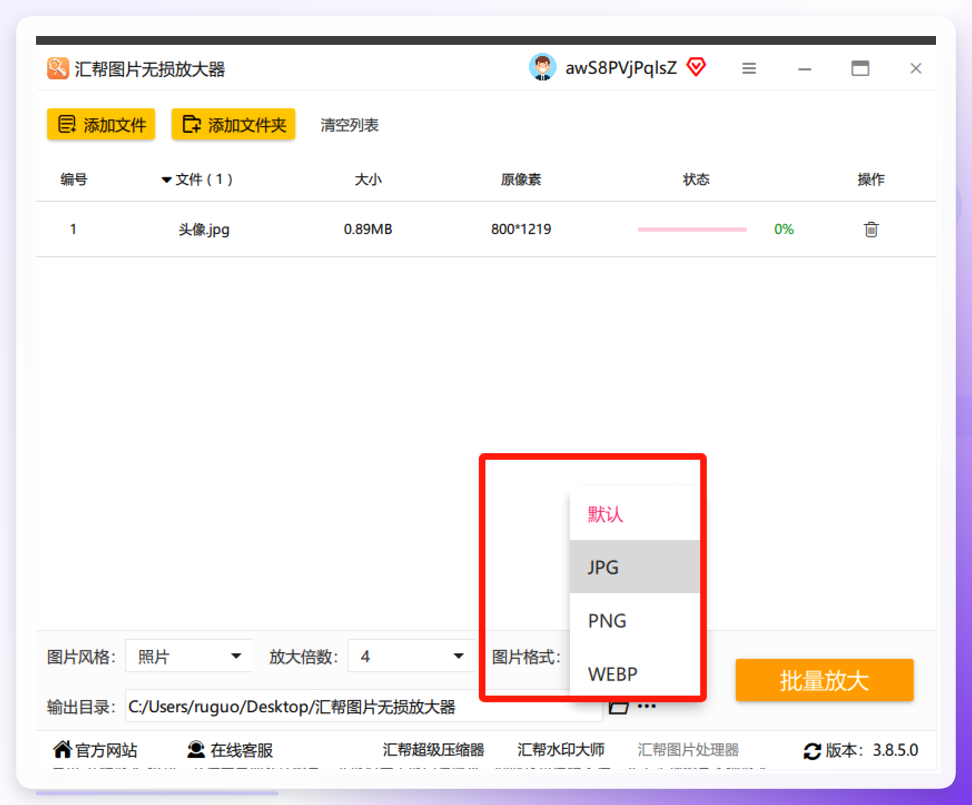Click the three-dot browse button
The width and height of the screenshot is (972, 805).
647,706
